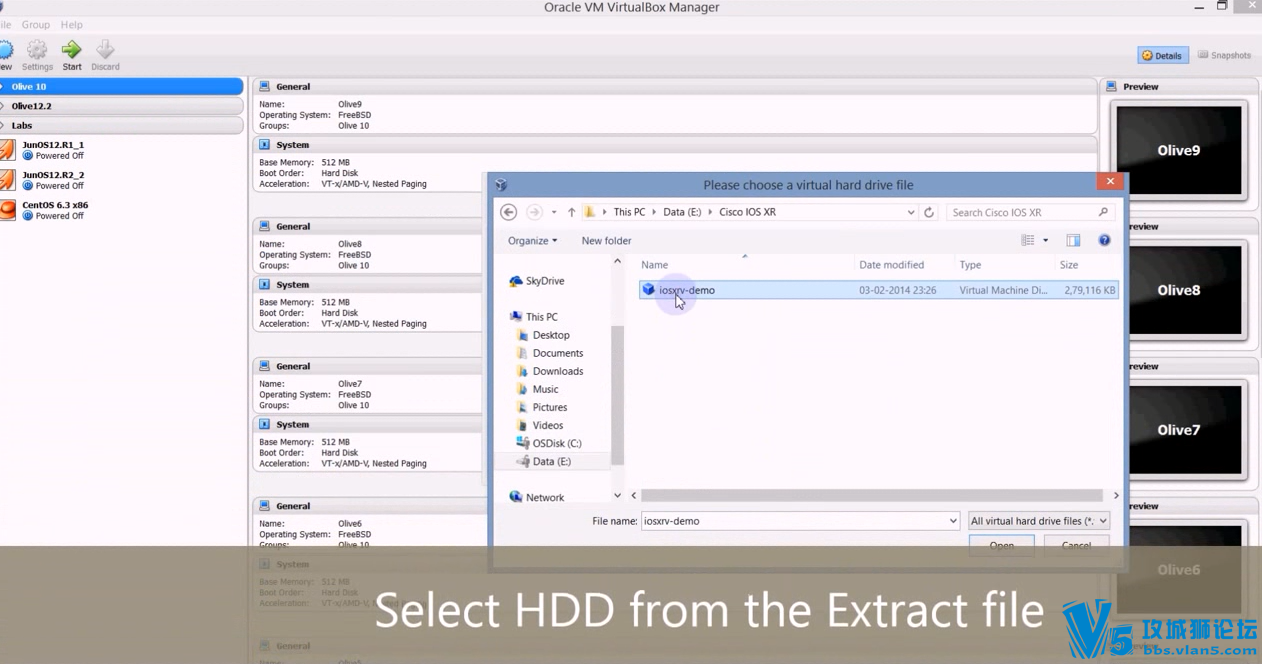This screenshot has width=1262, height=664.
Task: Open Documents in navigation pane
Action: (557, 353)
